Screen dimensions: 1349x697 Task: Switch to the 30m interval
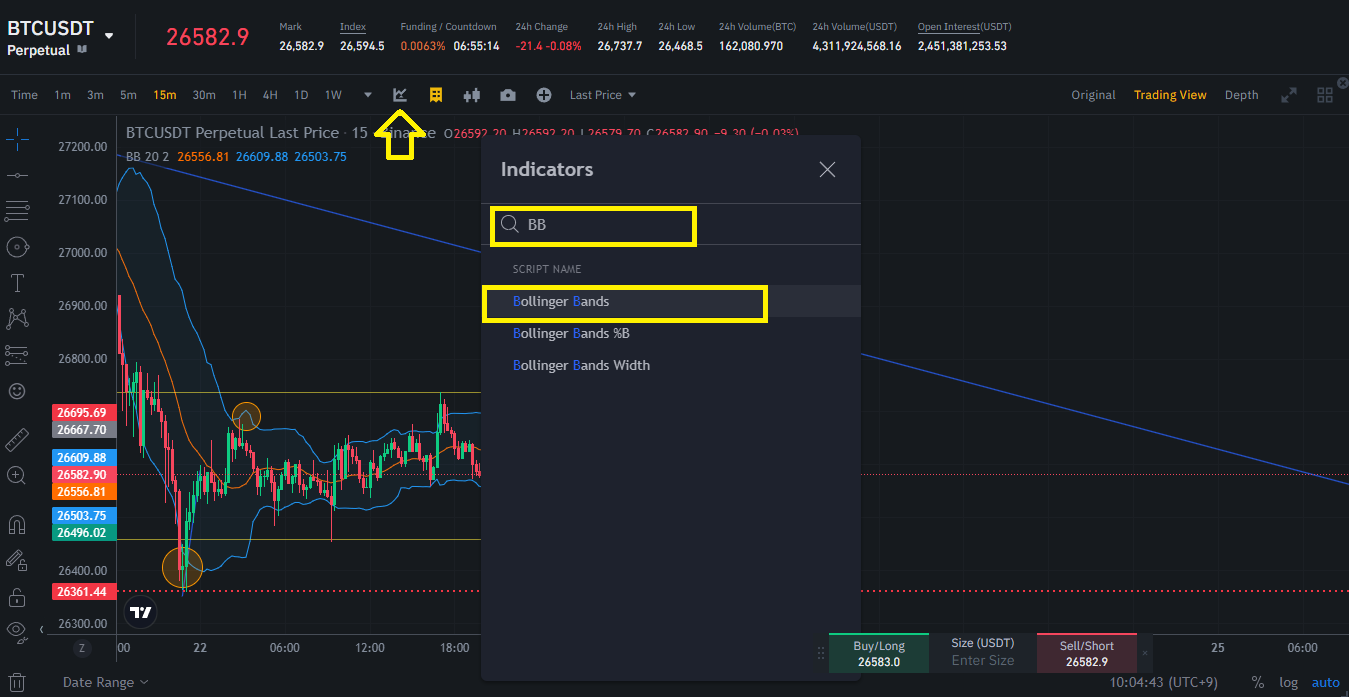click(204, 95)
